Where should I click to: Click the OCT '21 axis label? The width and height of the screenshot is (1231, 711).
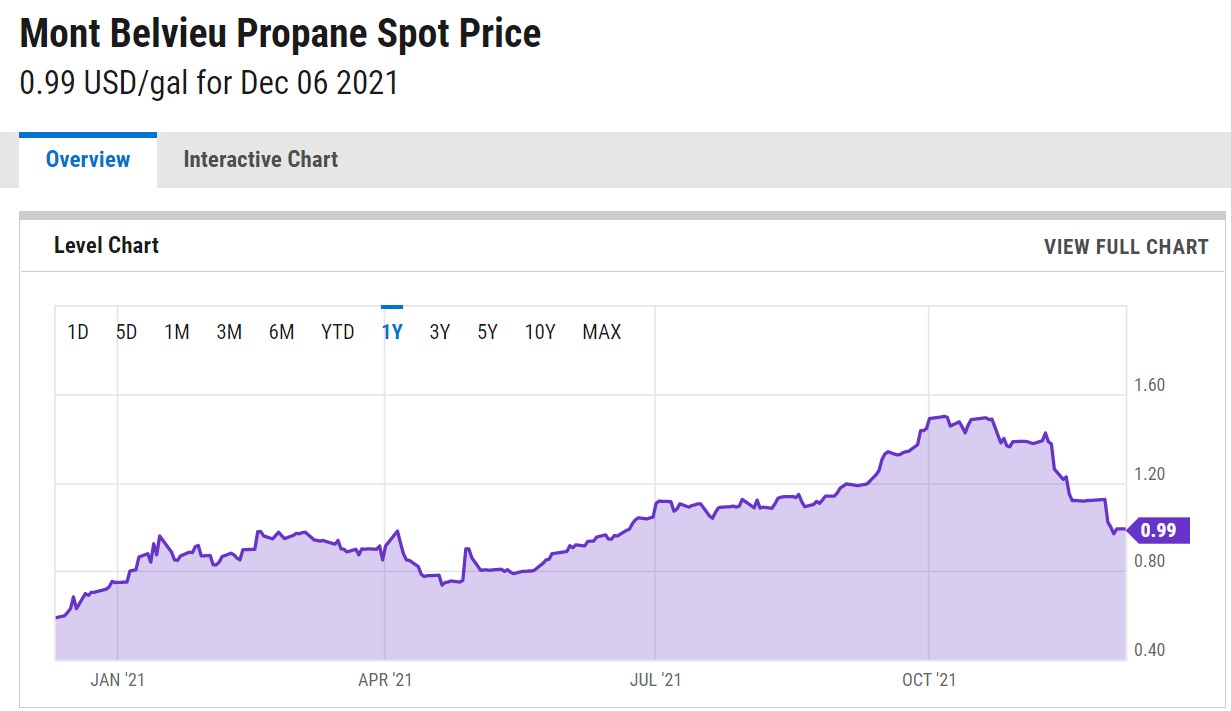pos(930,680)
